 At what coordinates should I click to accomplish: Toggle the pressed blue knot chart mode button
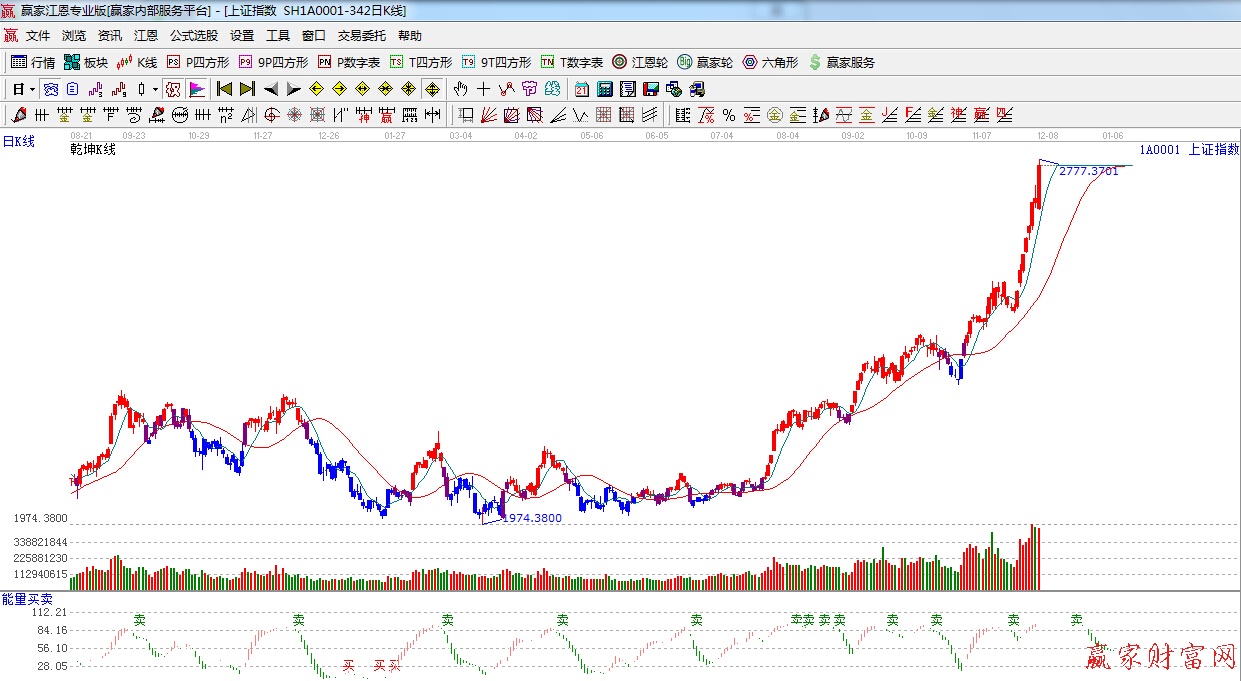(49, 89)
